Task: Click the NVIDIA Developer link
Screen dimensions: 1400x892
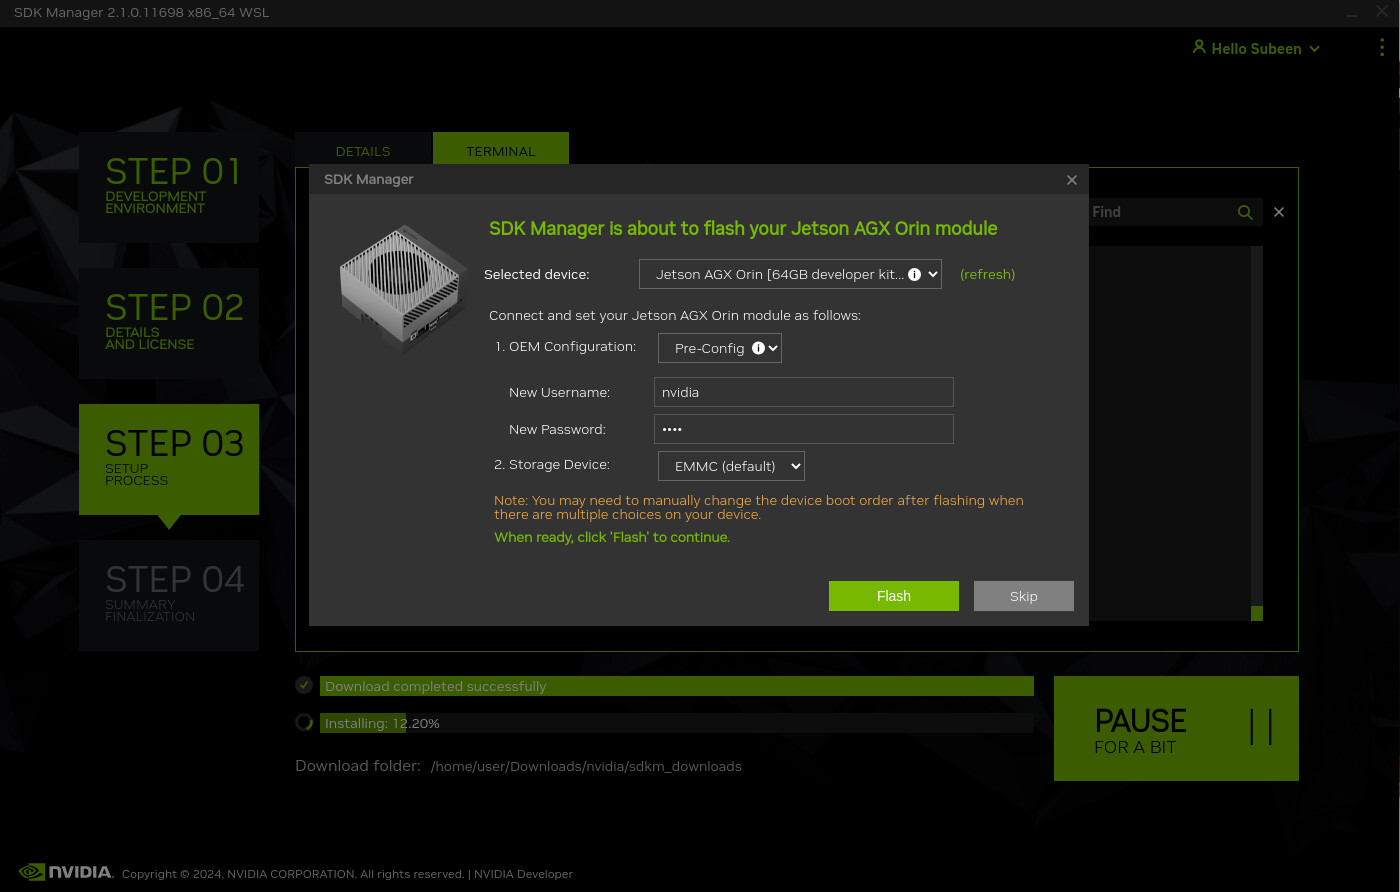Action: (x=523, y=874)
